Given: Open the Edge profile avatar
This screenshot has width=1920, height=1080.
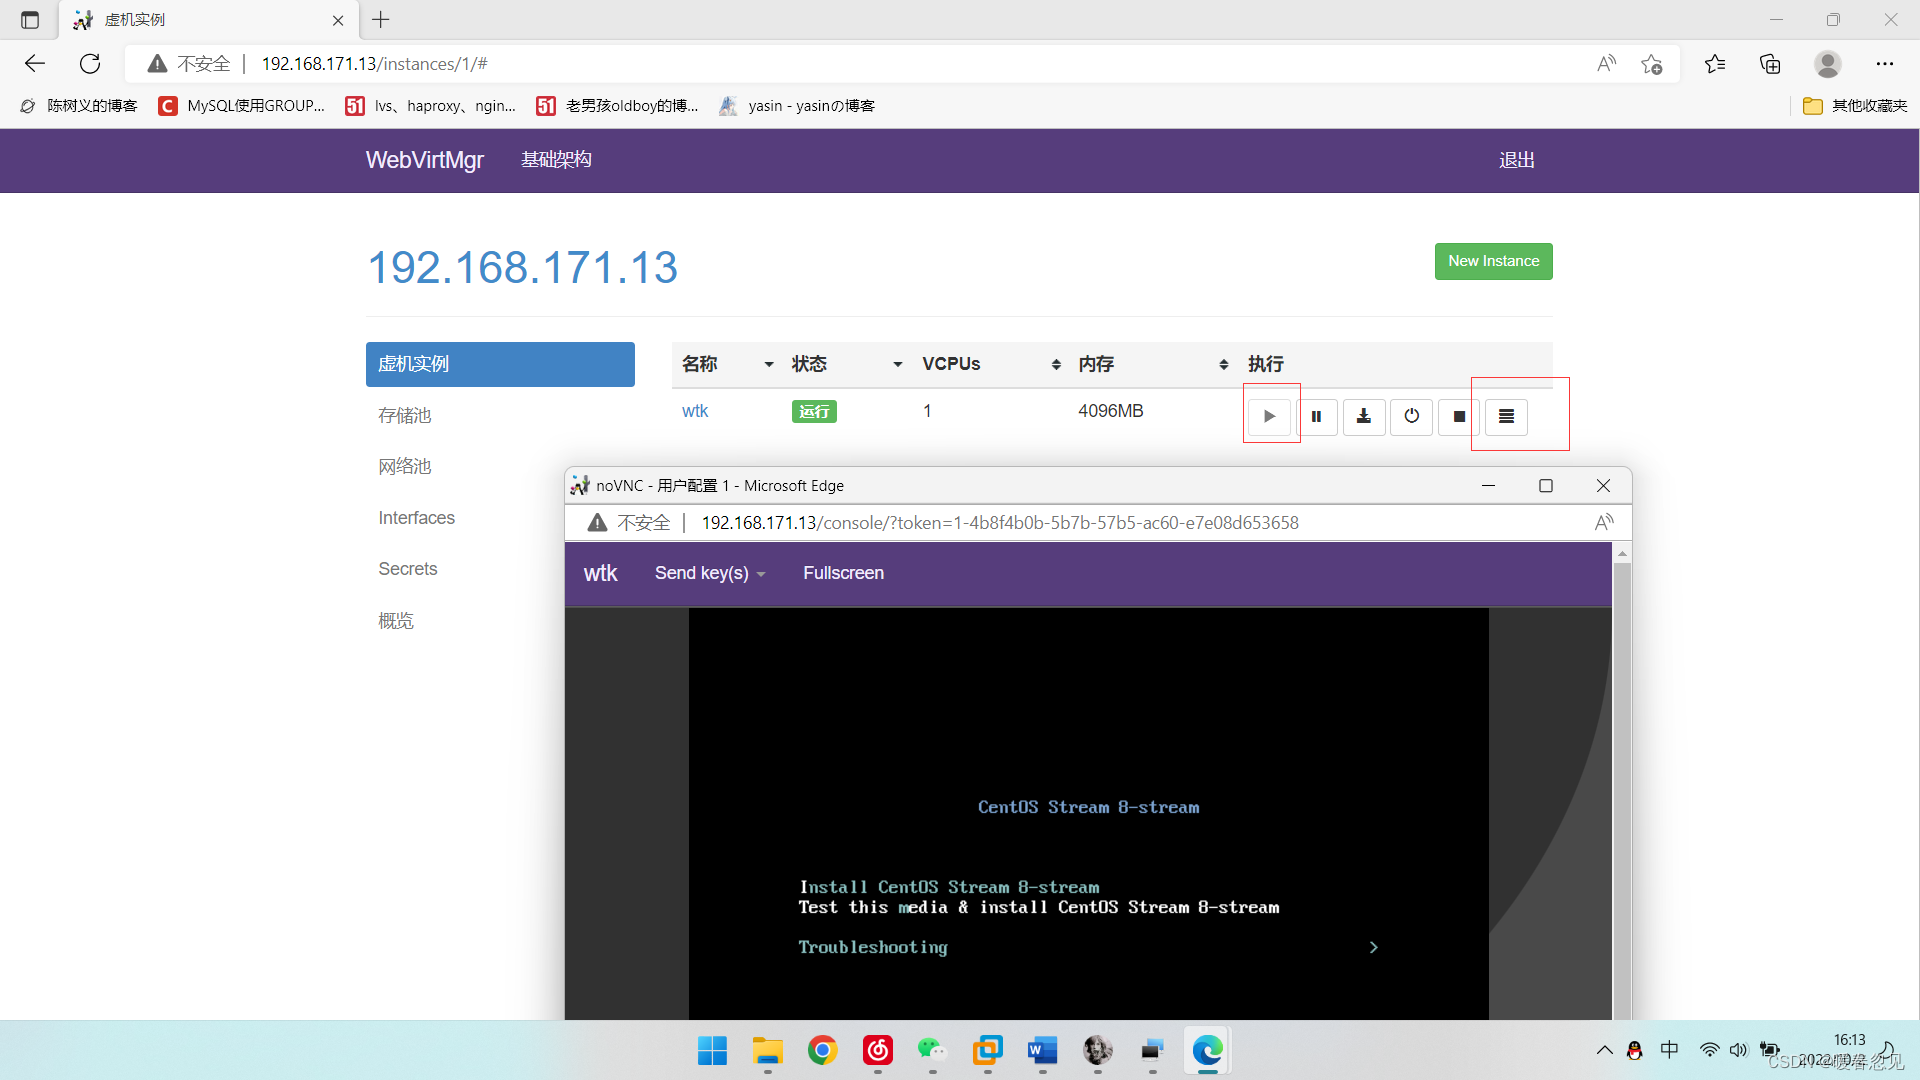Looking at the screenshot, I should click(x=1828, y=64).
